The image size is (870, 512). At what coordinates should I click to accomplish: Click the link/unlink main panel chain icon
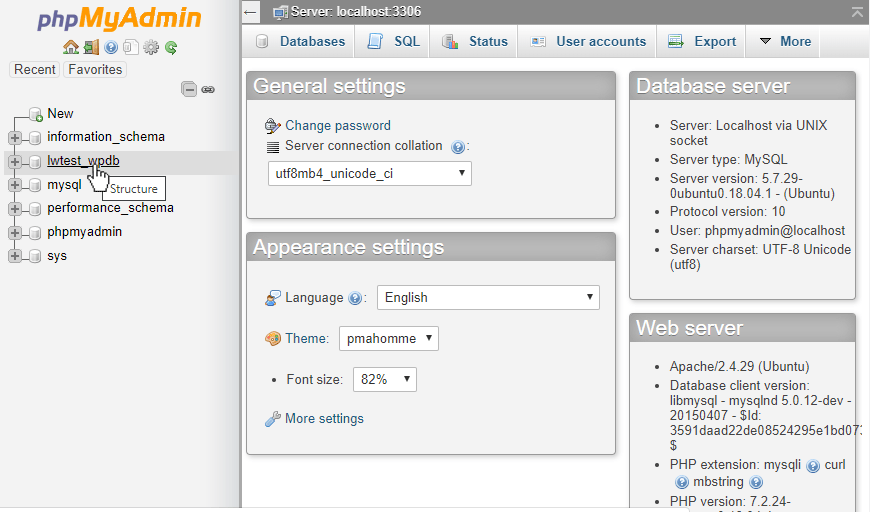click(208, 89)
